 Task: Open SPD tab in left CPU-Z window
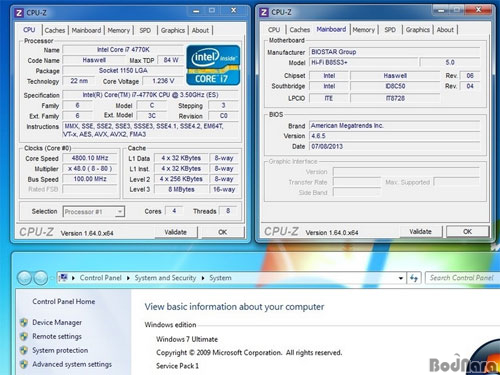(x=145, y=30)
